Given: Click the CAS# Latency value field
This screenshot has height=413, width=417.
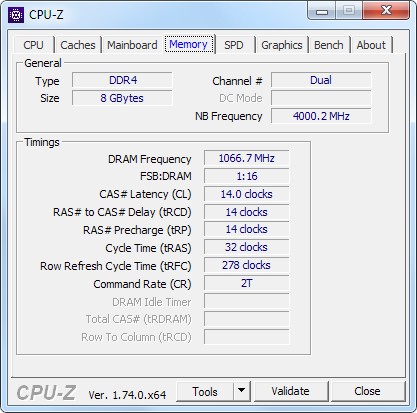Looking at the screenshot, I should pyautogui.click(x=246, y=194).
